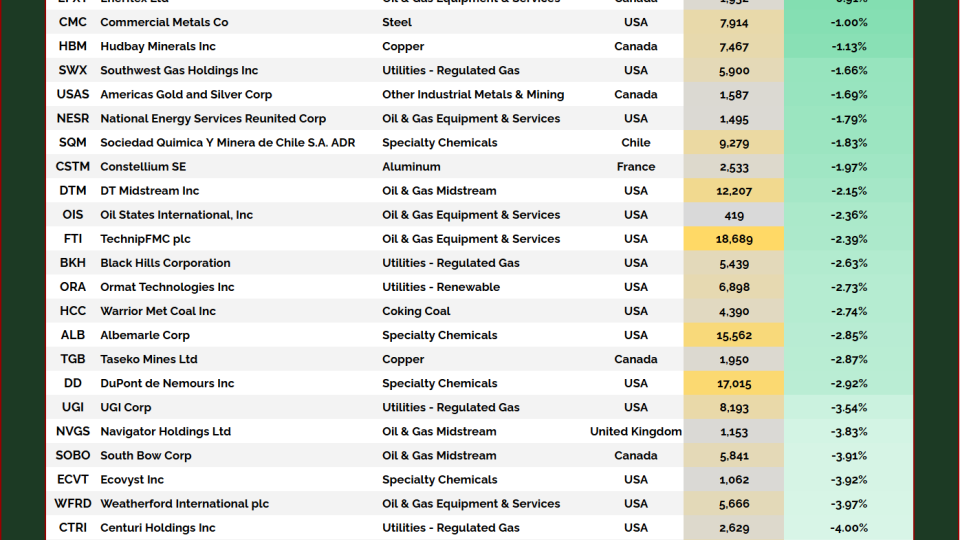Open Black Hills Corporation entry
The height and width of the screenshot is (540, 960).
(x=165, y=263)
